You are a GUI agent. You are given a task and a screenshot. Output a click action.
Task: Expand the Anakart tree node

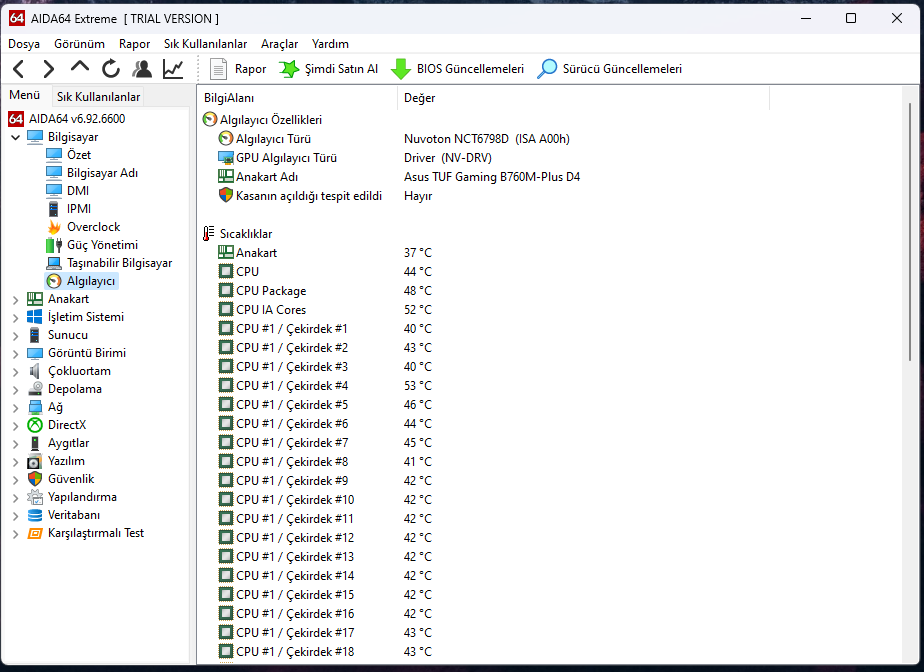pos(15,299)
